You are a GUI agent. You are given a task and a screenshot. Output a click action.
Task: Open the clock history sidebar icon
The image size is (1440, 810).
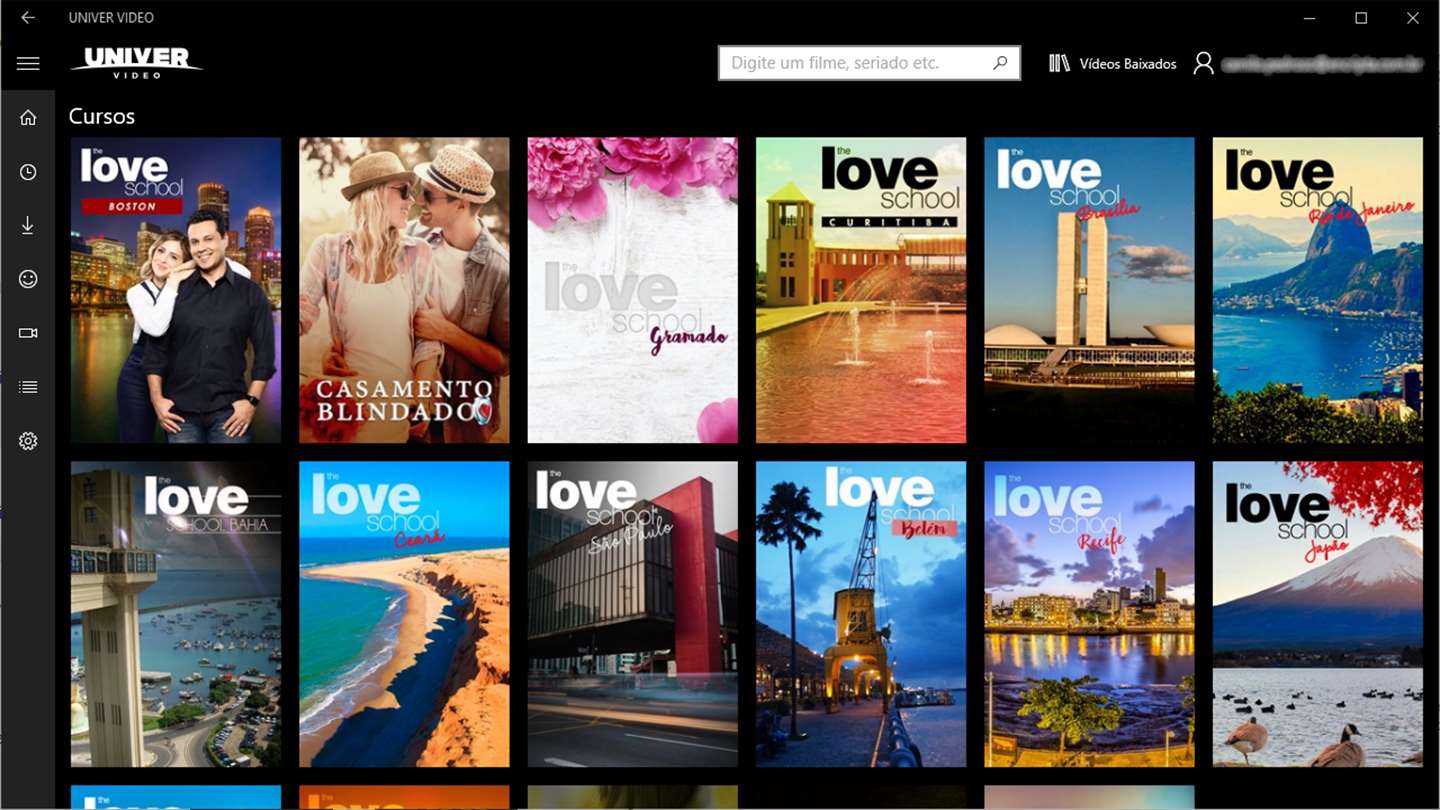pyautogui.click(x=28, y=172)
